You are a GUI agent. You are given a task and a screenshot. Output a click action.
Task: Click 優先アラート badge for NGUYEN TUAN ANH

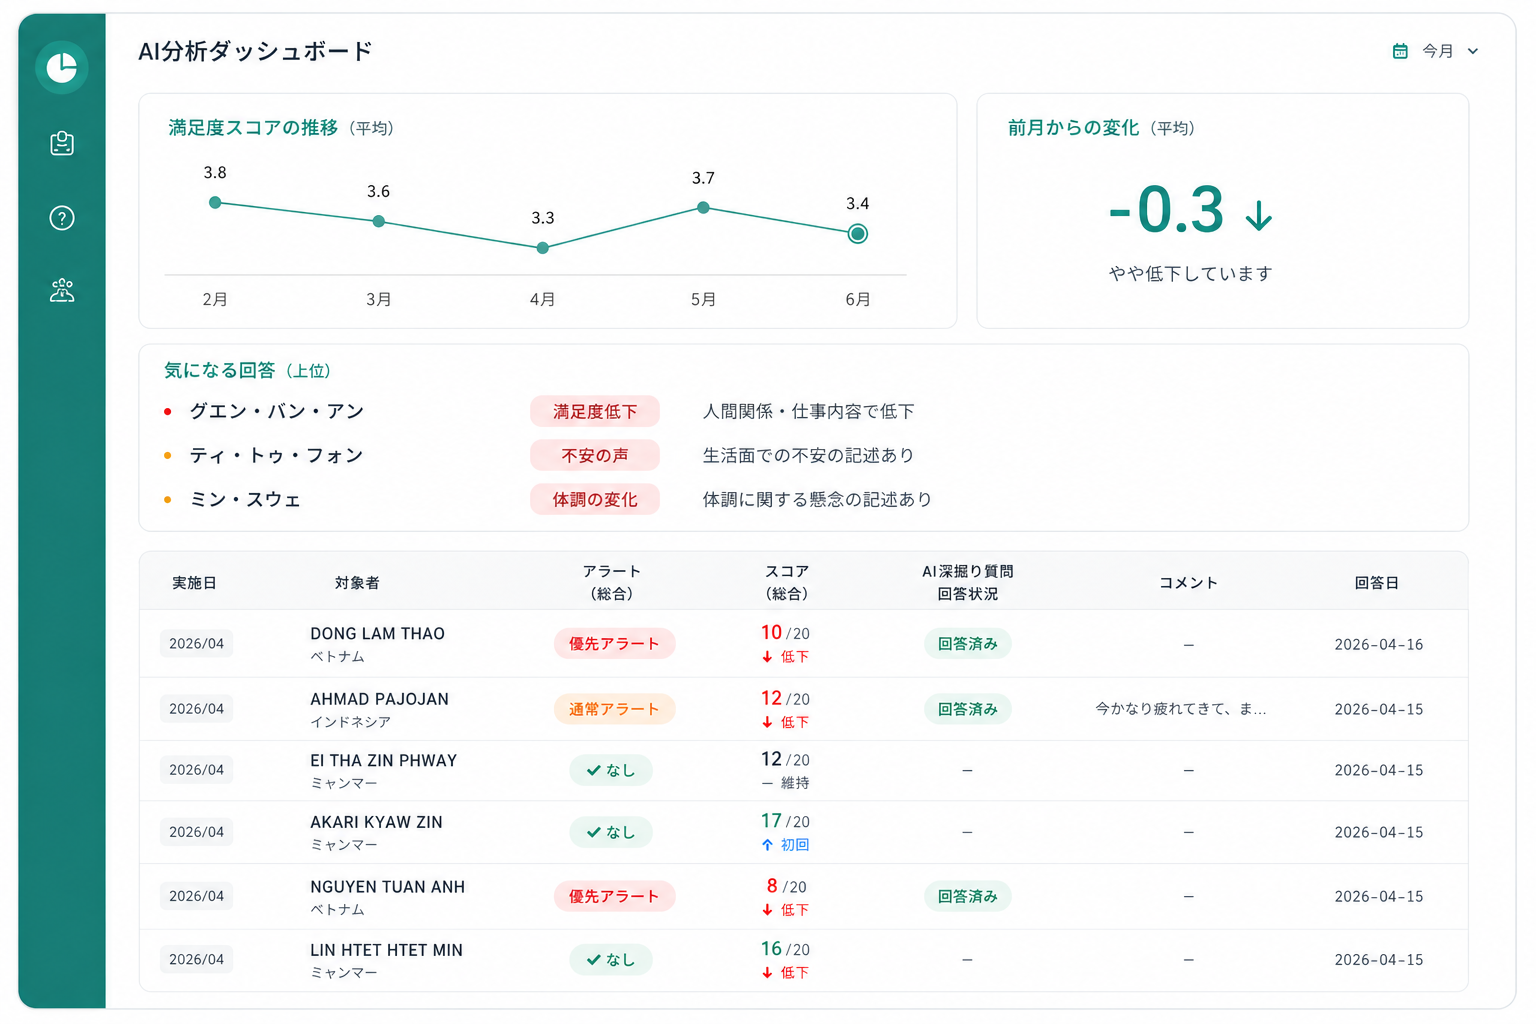click(614, 896)
